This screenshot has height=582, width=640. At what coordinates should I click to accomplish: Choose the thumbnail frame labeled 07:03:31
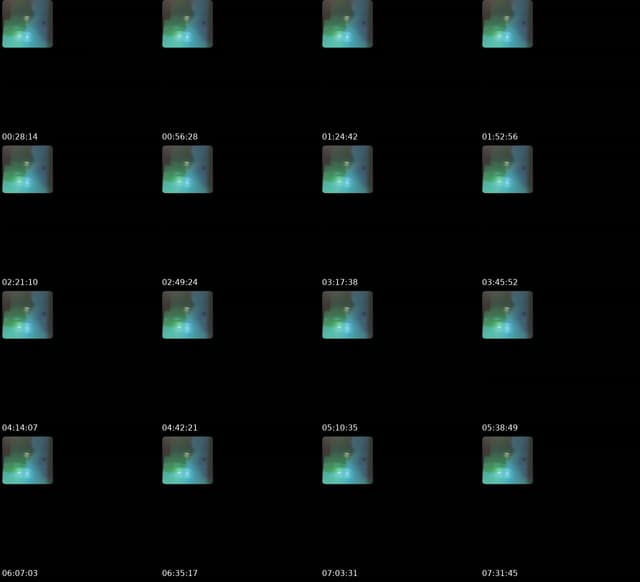click(x=347, y=460)
